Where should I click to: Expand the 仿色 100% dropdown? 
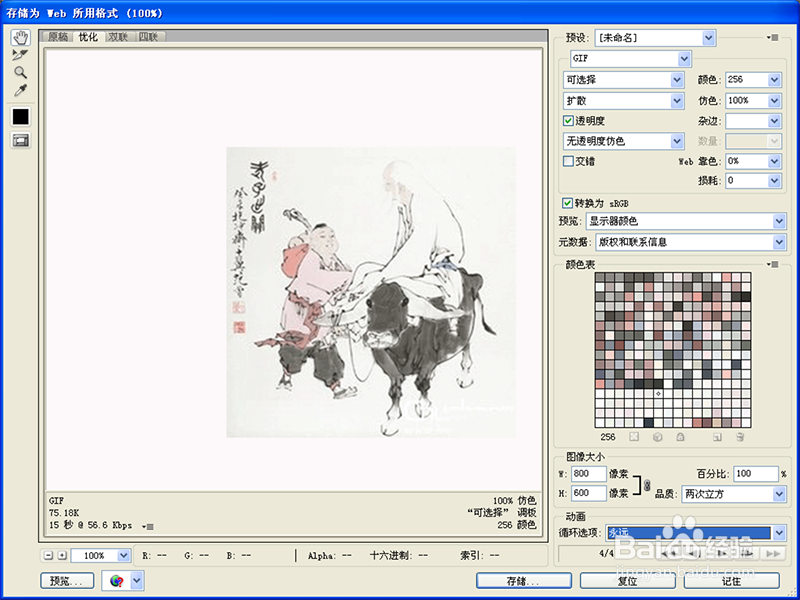[774, 101]
